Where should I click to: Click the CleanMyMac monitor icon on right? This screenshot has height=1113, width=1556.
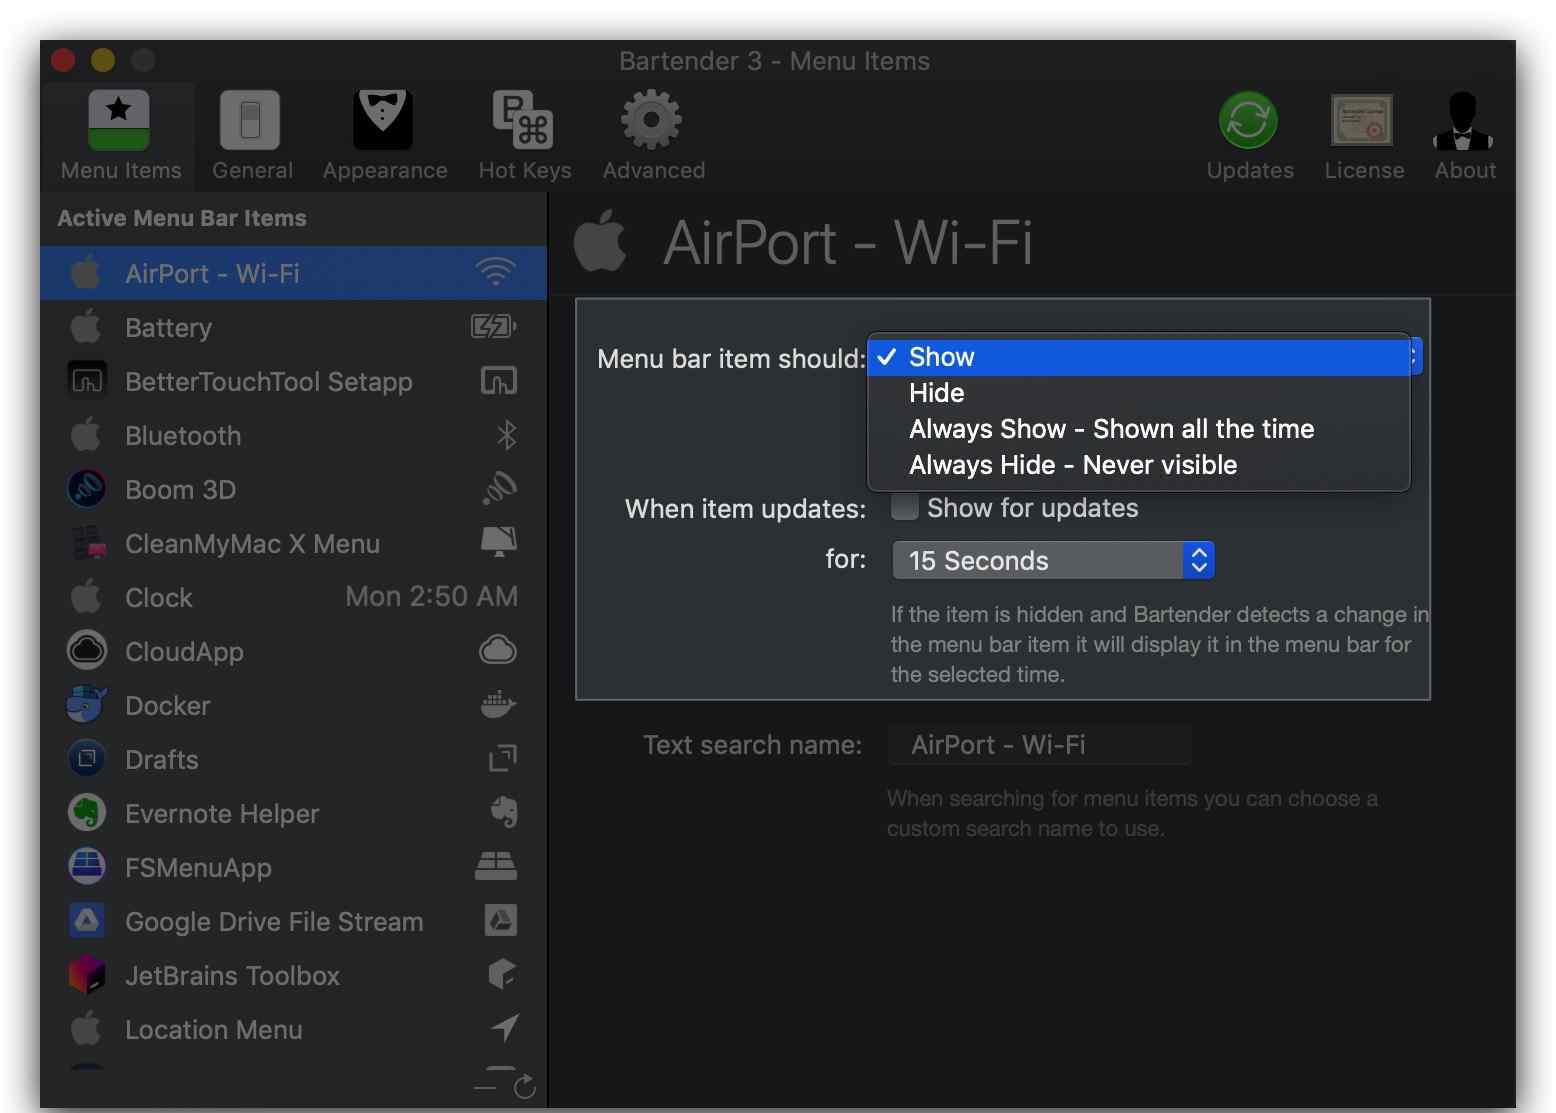tap(499, 542)
